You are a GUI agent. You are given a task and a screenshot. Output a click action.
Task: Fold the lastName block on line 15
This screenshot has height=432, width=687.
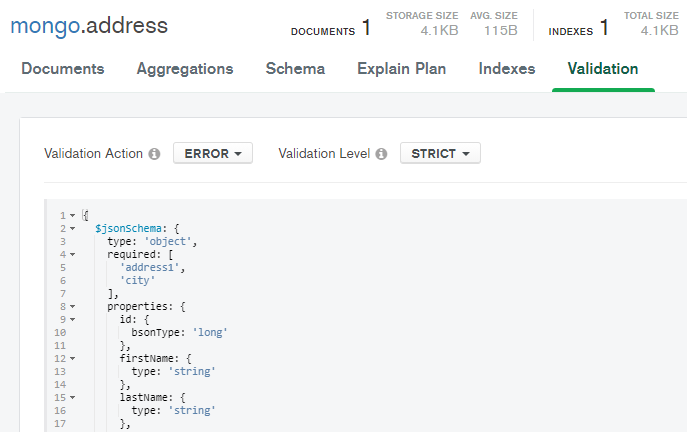pyautogui.click(x=73, y=398)
